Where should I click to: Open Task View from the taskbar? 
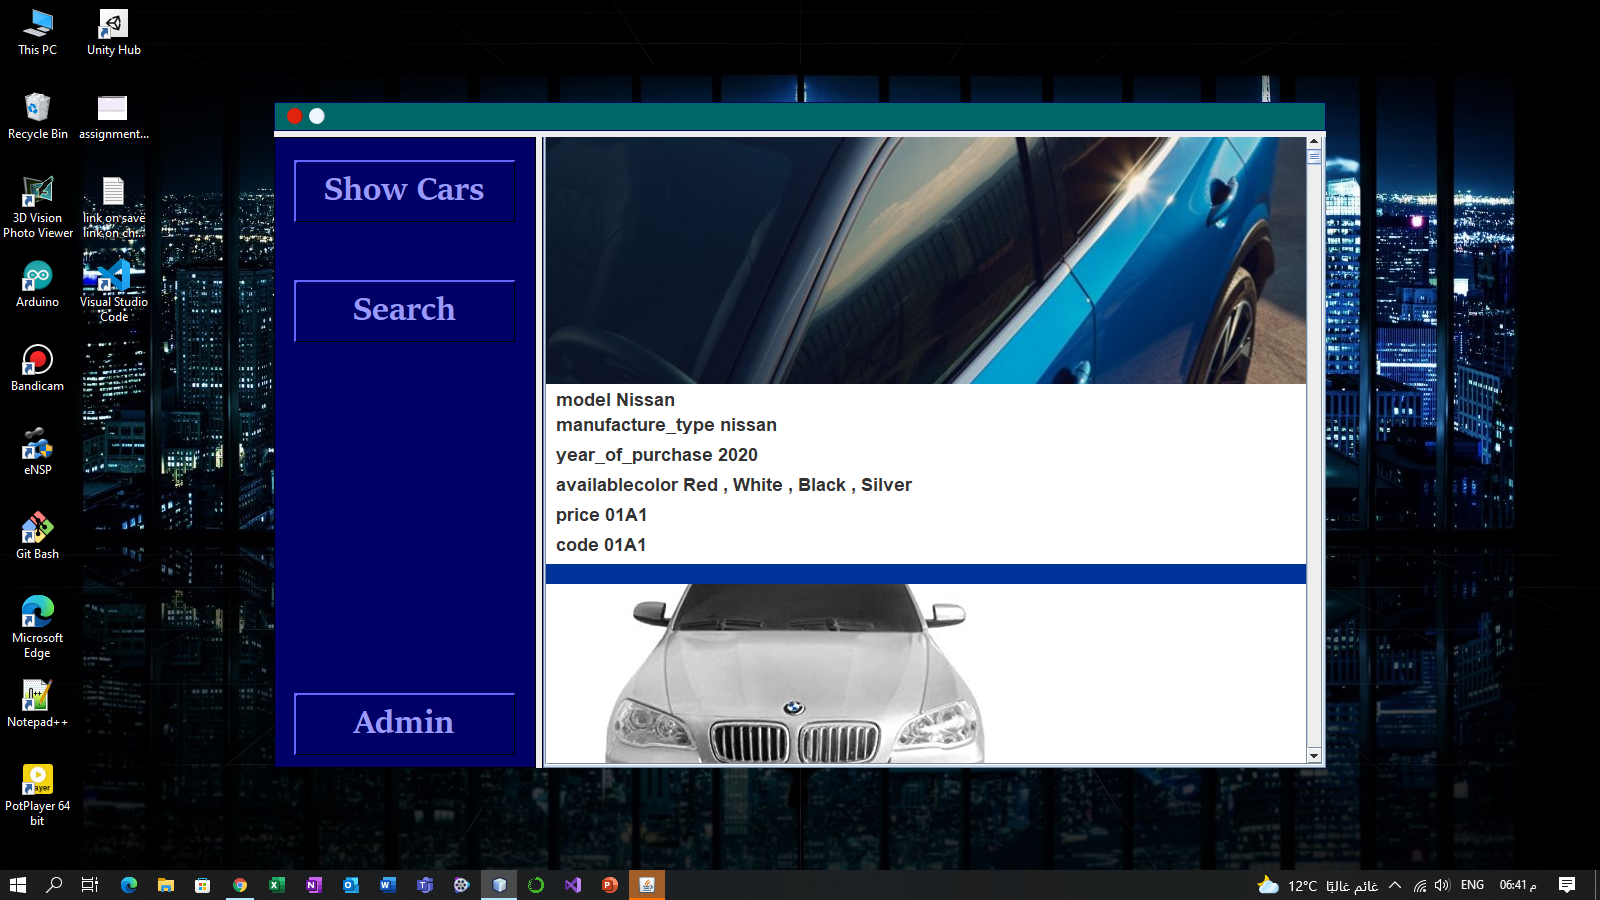click(x=89, y=885)
